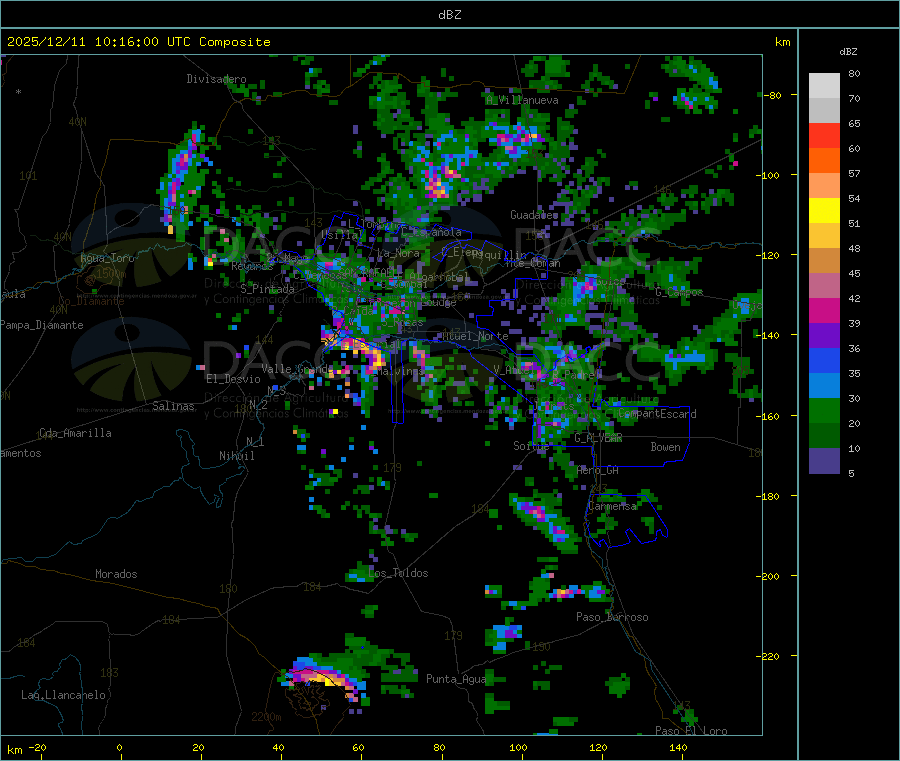Select the -160 vertical axis tick label
Screen dimensions: 900x761
770,416
